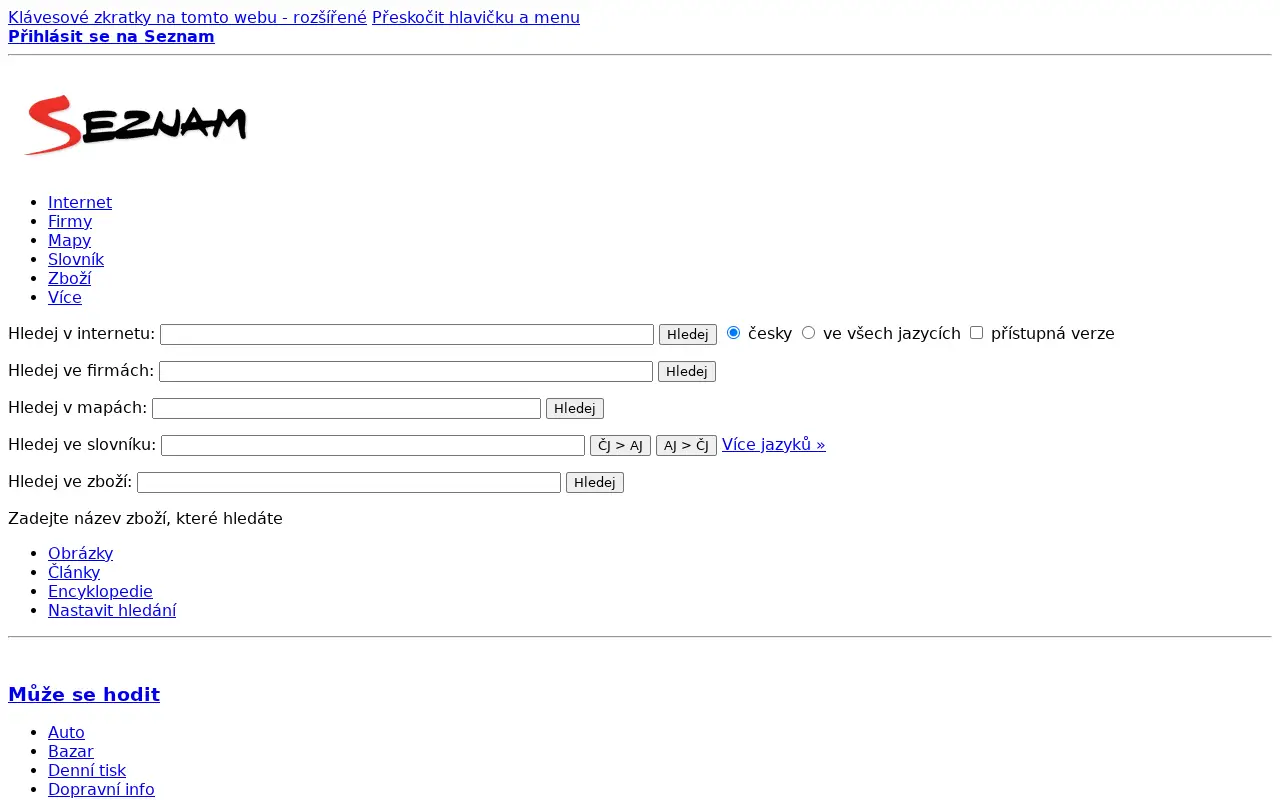
Task: Open the Přihlásit se na Seznam link
Action: [111, 36]
